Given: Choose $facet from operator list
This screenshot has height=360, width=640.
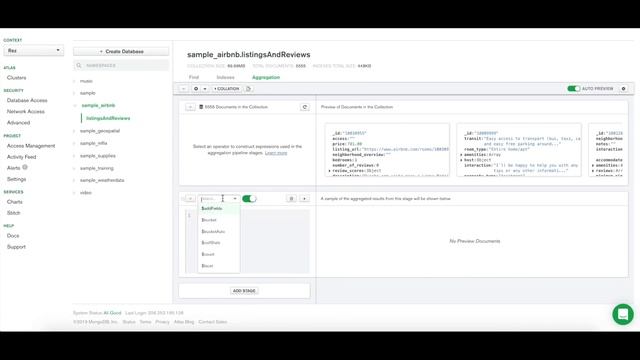Looking at the screenshot, I should 219,266.
